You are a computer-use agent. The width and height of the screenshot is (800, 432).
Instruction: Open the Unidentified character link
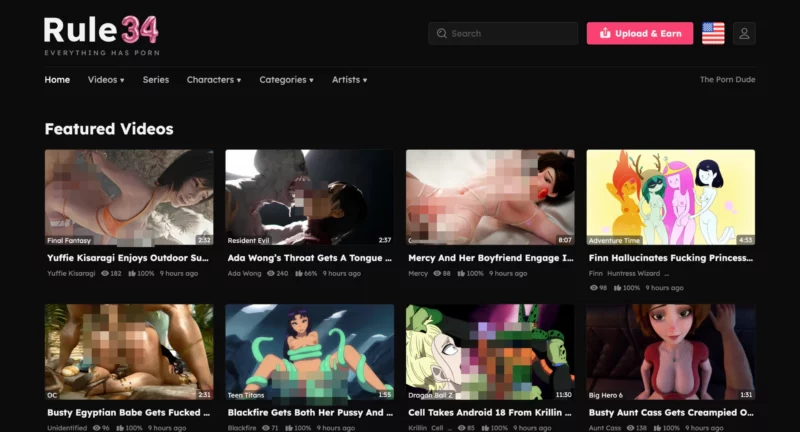click(x=67, y=428)
